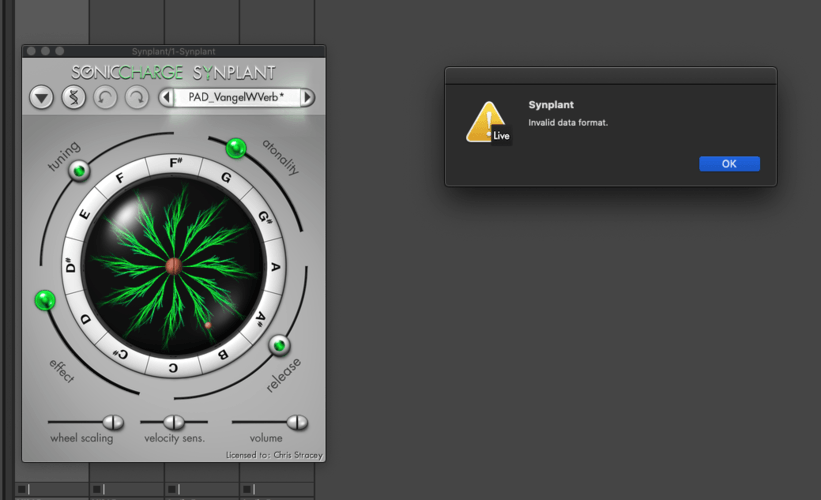Close the Synplant plugin window

point(31,51)
